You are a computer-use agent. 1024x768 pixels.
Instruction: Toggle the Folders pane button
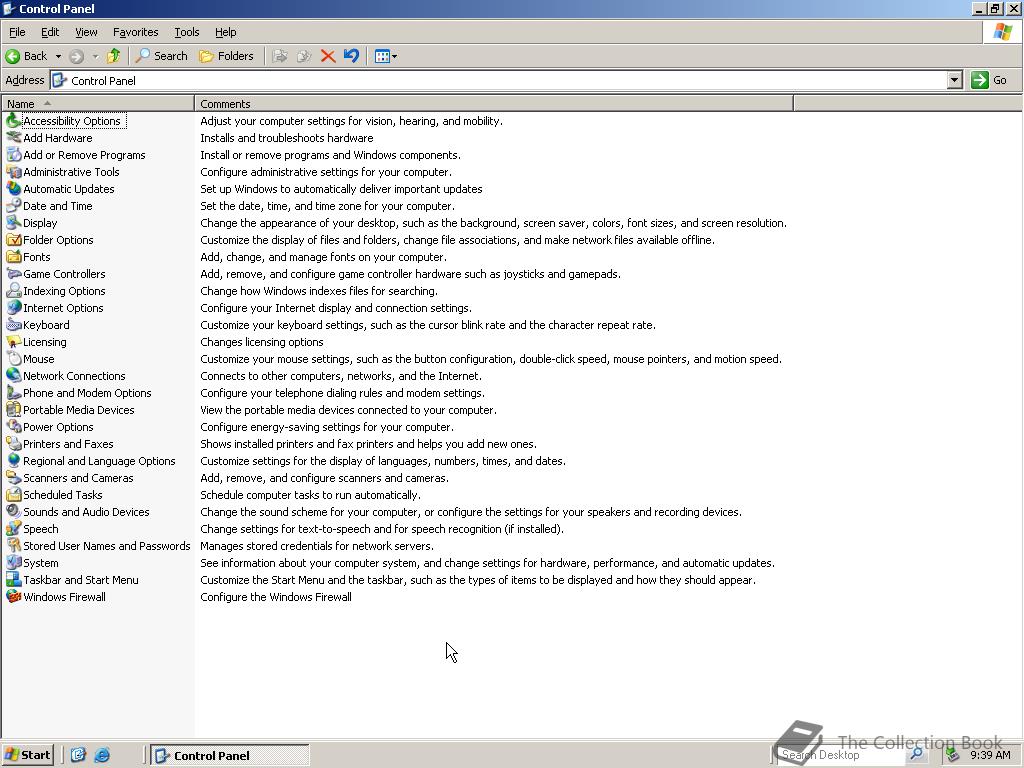coord(227,56)
